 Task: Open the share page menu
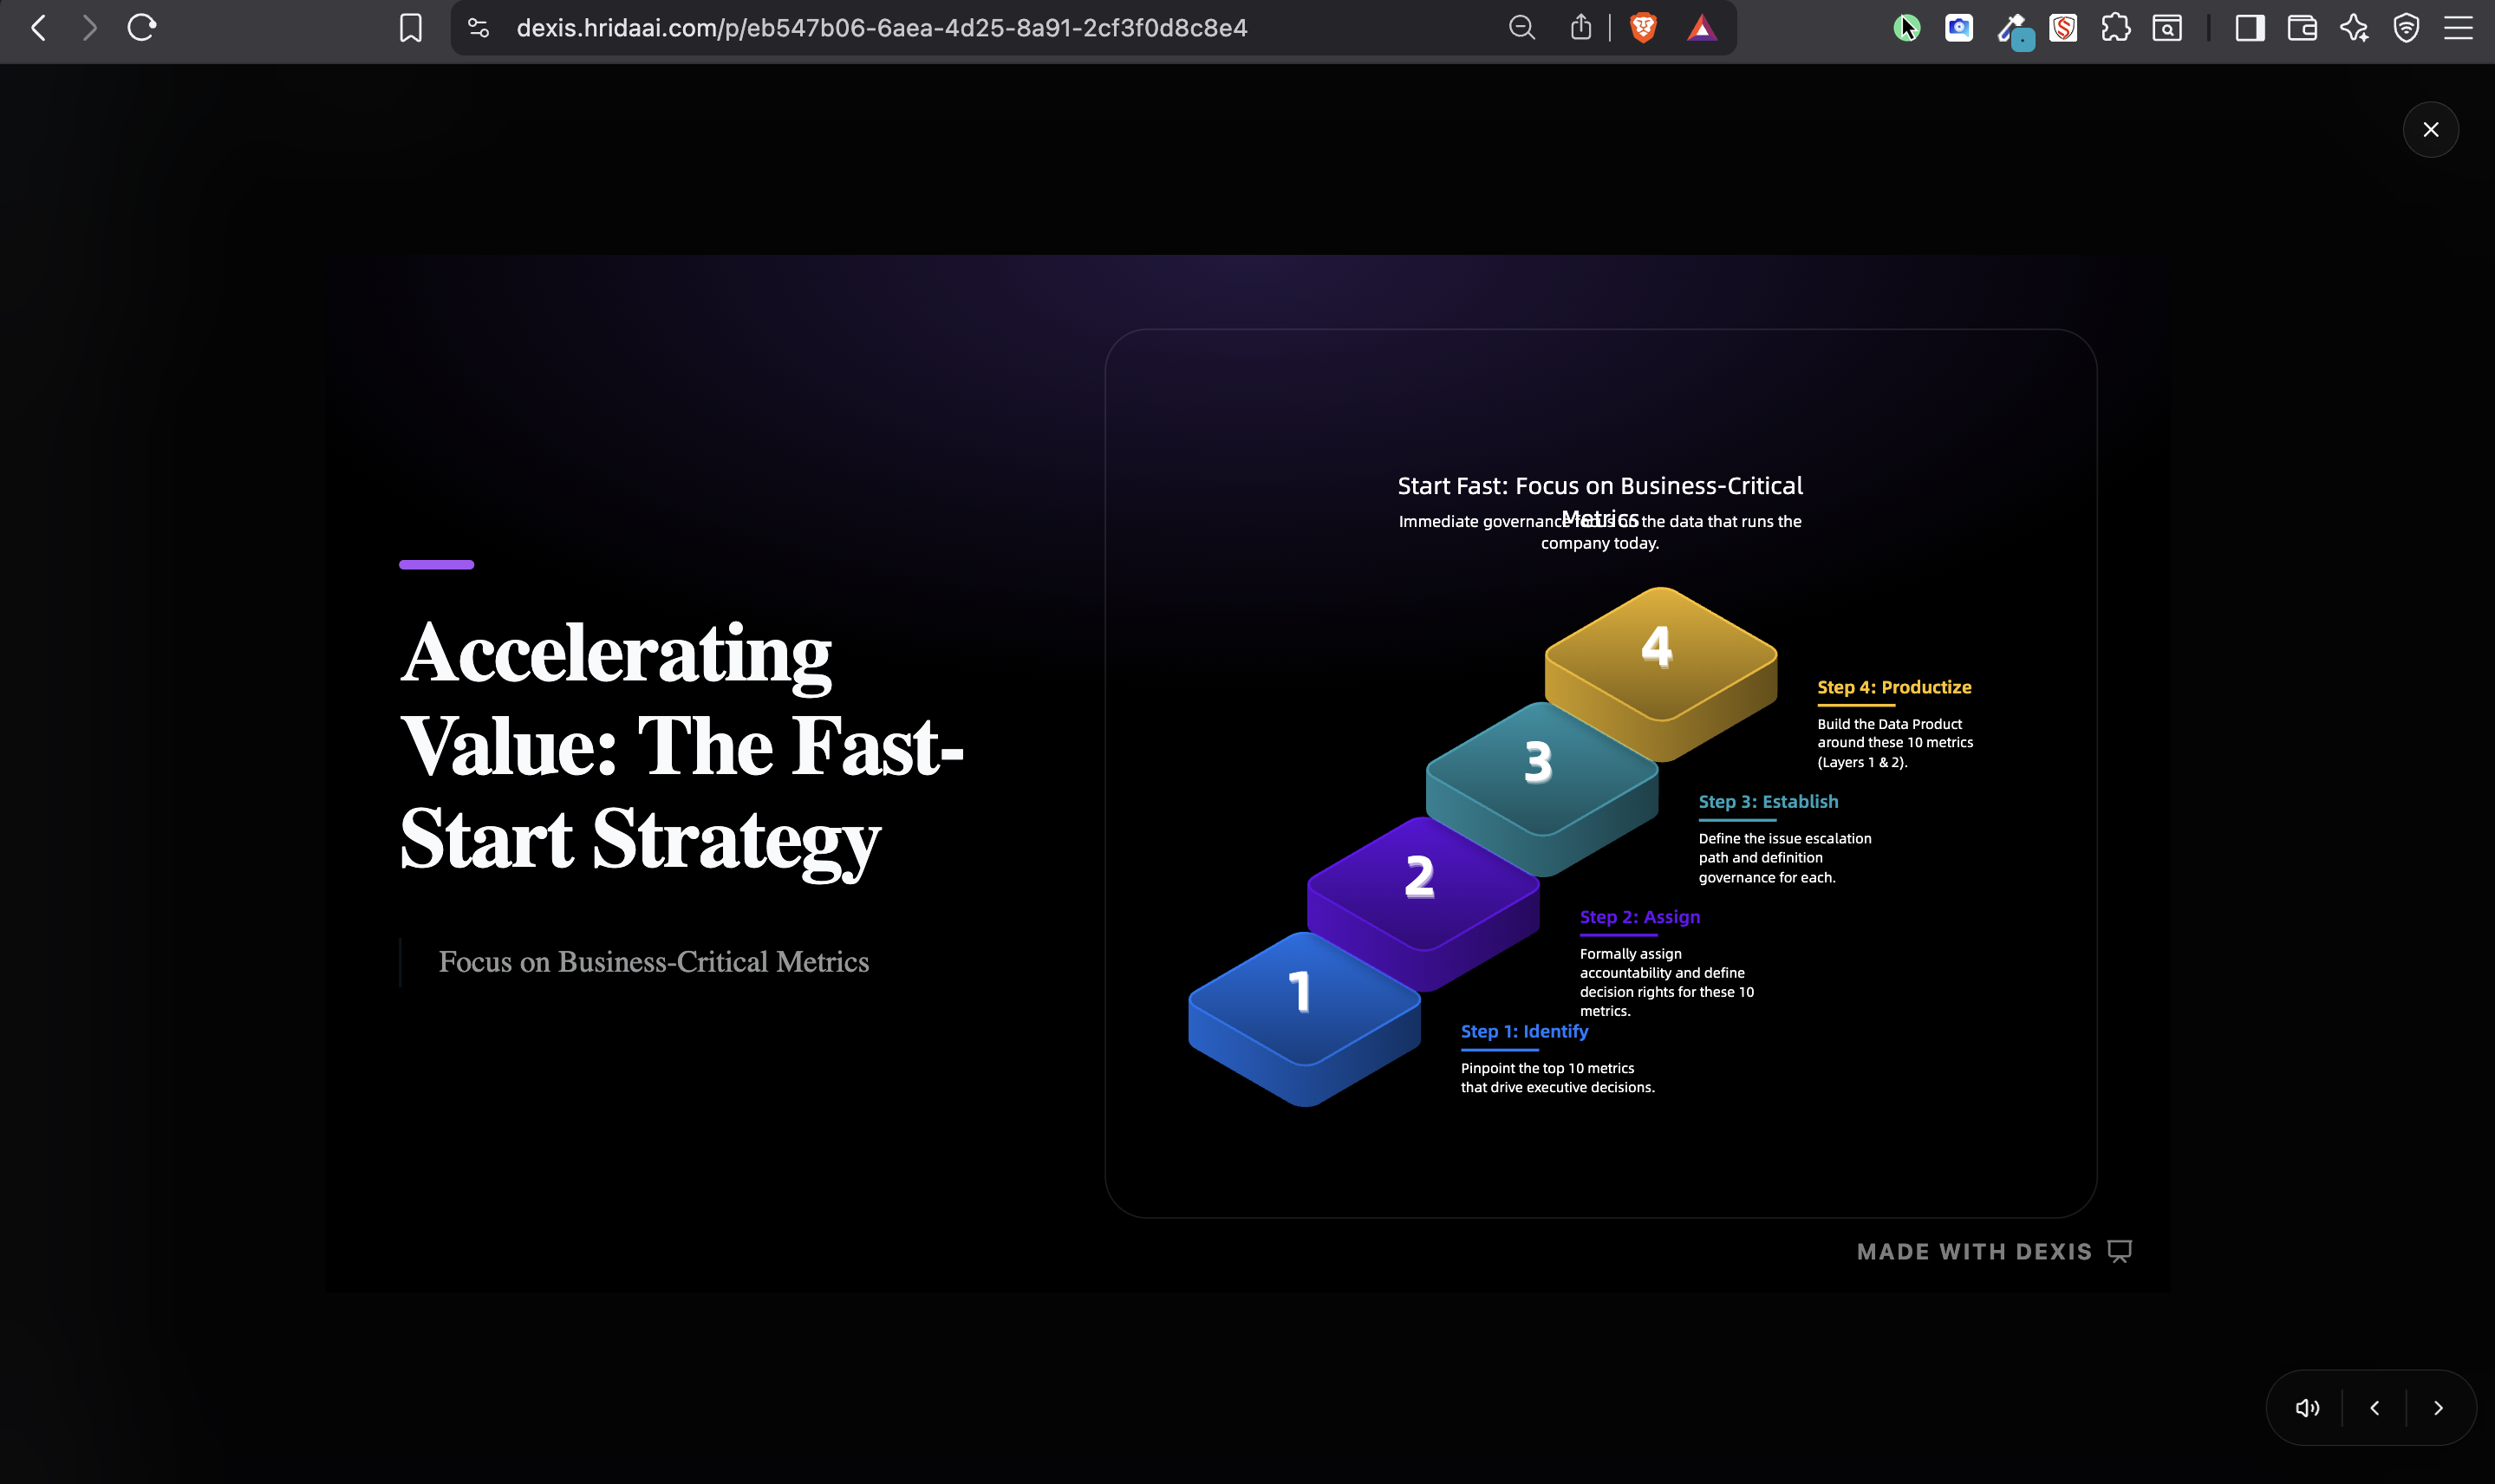[1580, 28]
